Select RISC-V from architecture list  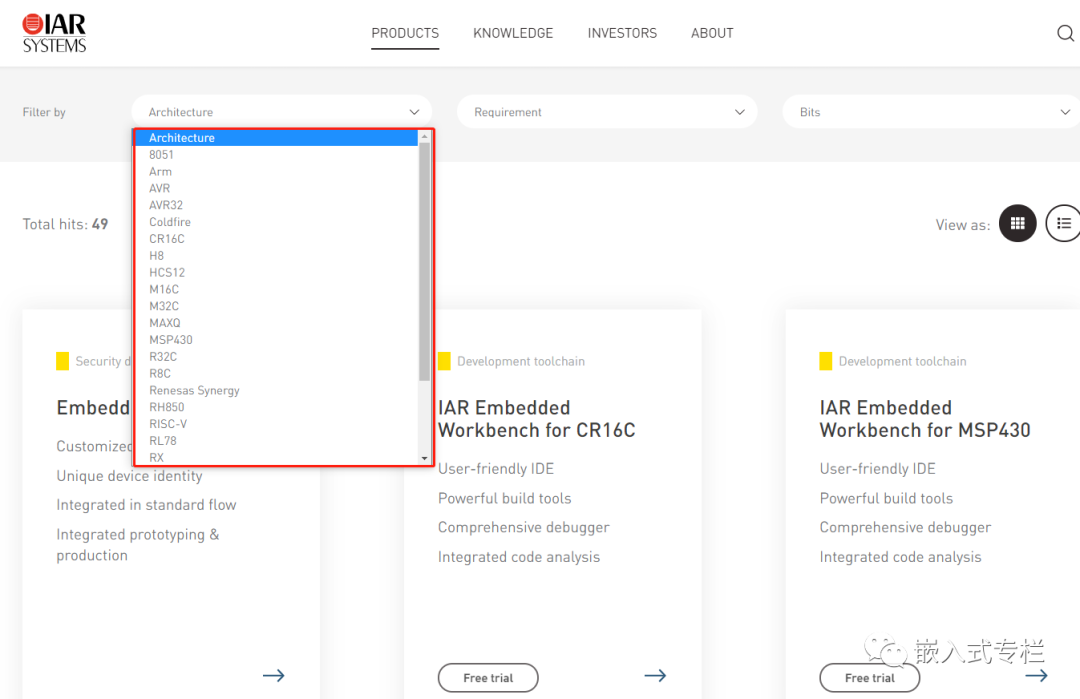point(276,424)
